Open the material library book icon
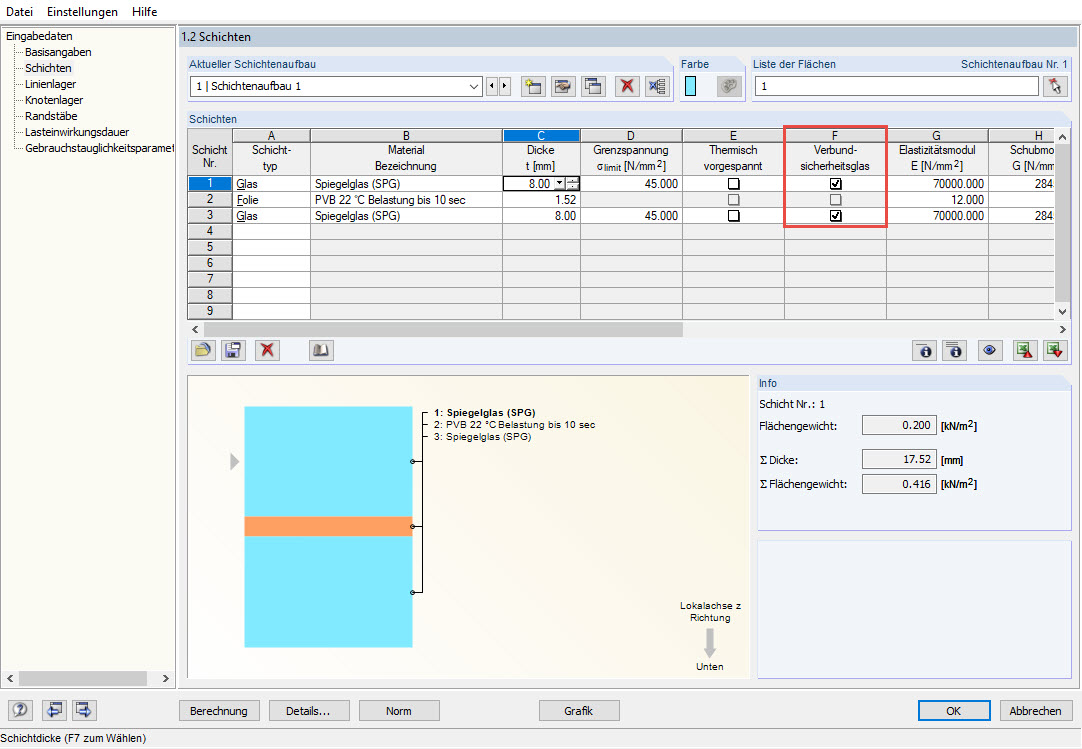 [321, 350]
